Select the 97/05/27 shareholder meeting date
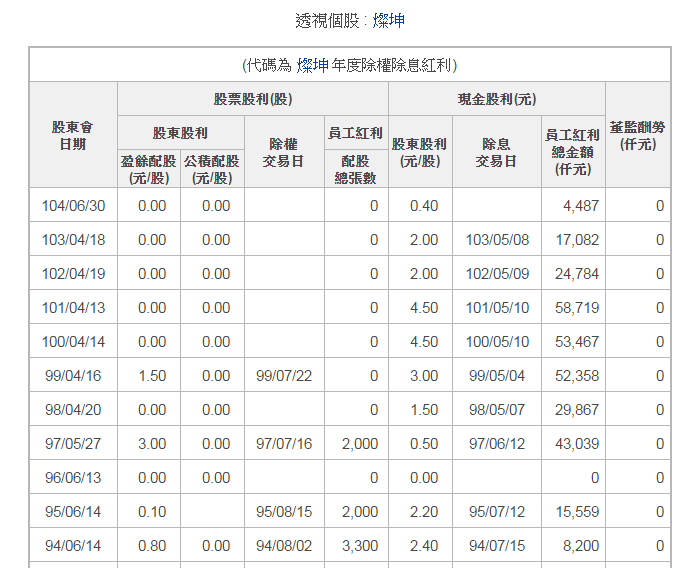Image resolution: width=686 pixels, height=568 pixels. tap(74, 444)
